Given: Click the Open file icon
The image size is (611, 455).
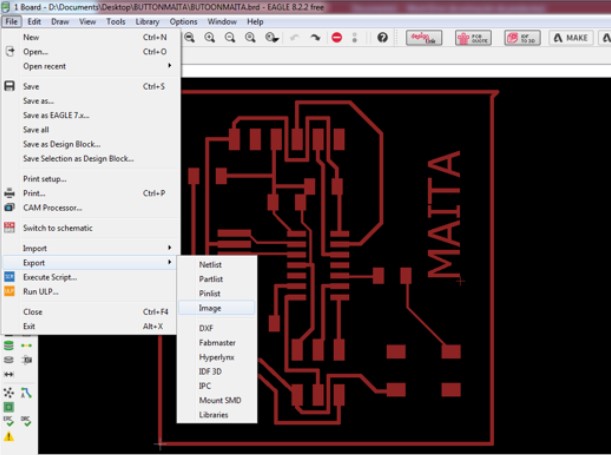Looking at the screenshot, I should pos(9,51).
